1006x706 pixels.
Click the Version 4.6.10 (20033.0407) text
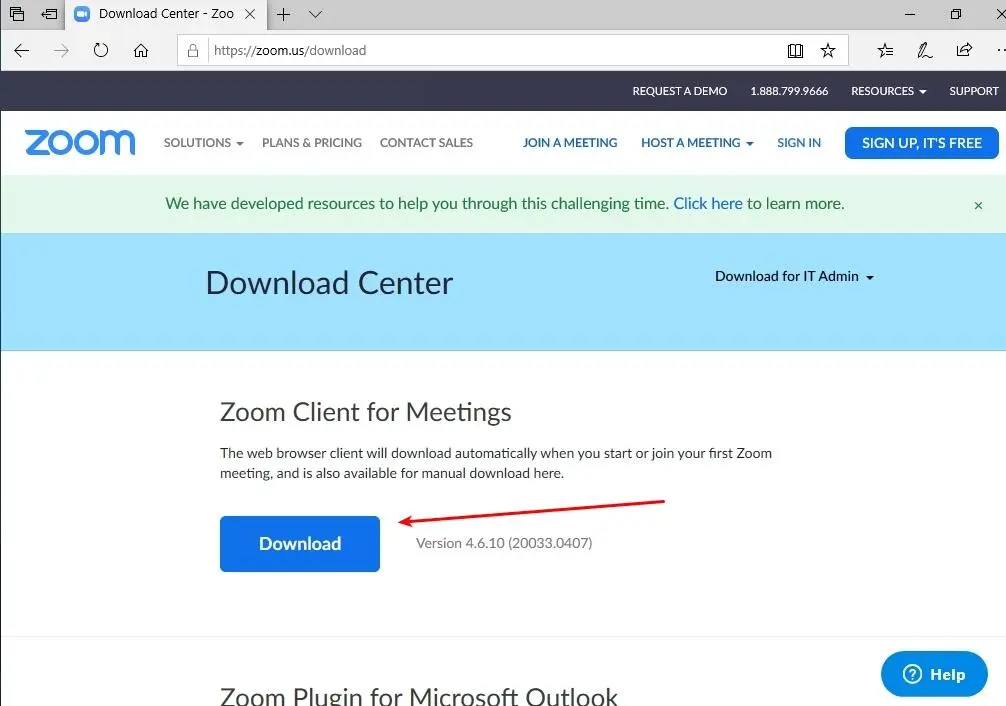click(504, 543)
